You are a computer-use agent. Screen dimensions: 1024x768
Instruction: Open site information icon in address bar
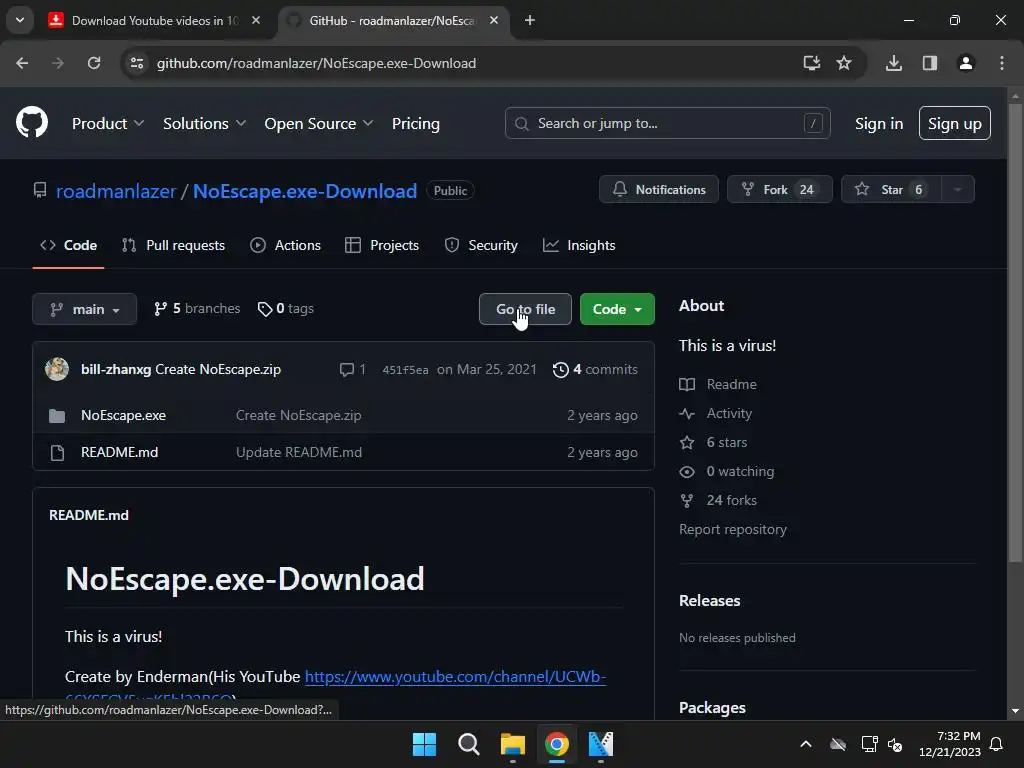pyautogui.click(x=137, y=63)
